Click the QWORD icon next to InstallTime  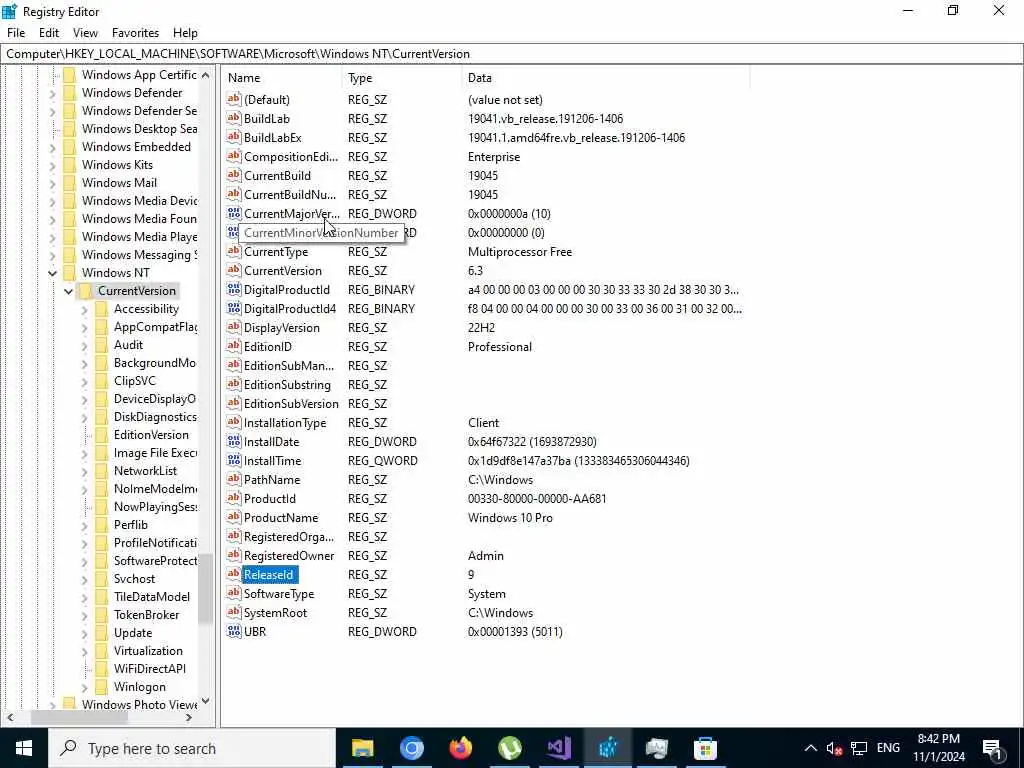click(234, 460)
